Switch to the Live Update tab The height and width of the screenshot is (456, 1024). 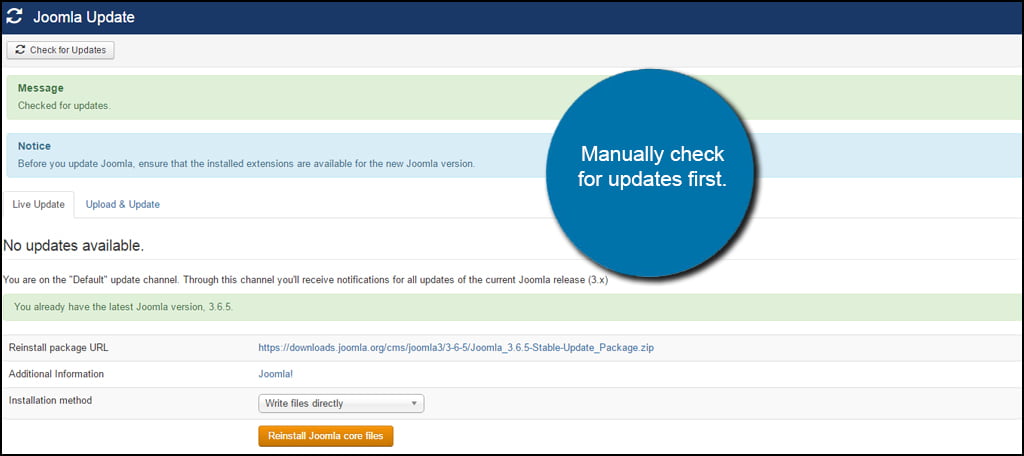pyautogui.click(x=39, y=204)
